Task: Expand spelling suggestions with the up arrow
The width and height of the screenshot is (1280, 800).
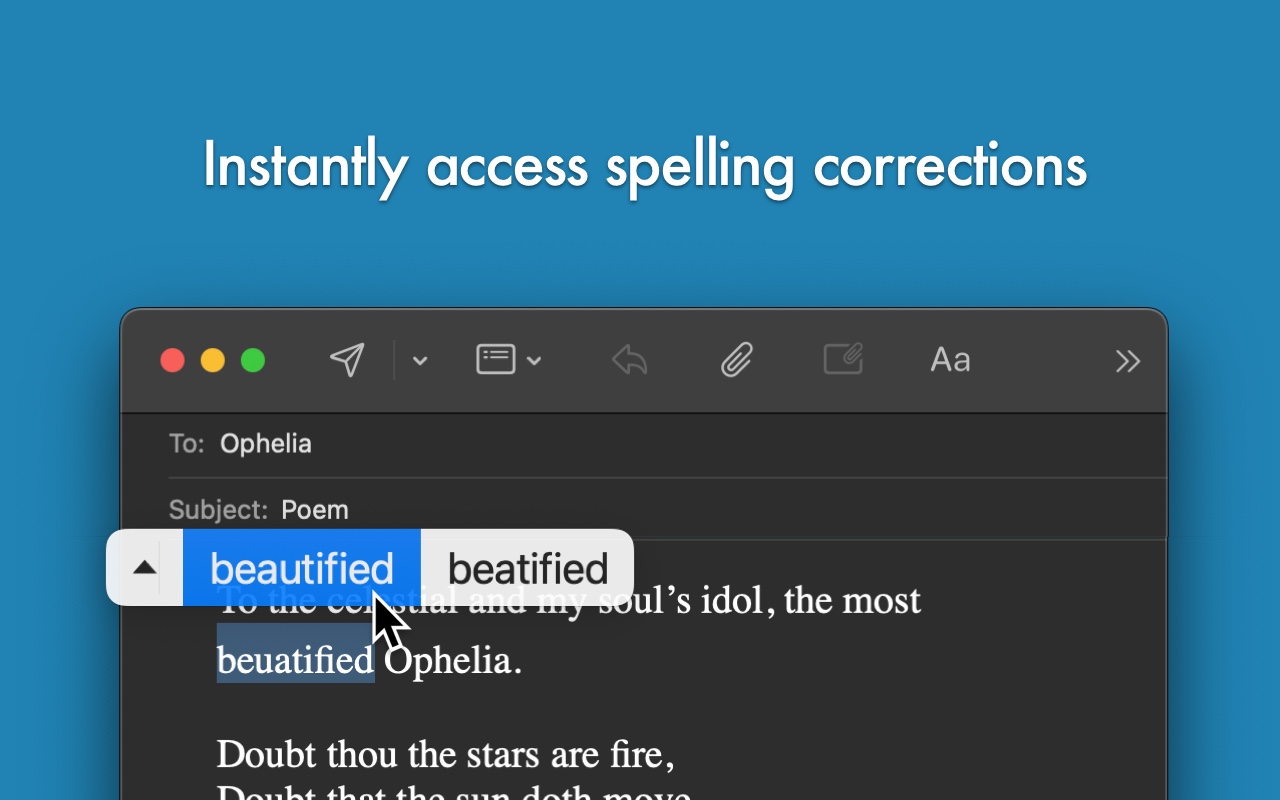Action: [x=144, y=567]
